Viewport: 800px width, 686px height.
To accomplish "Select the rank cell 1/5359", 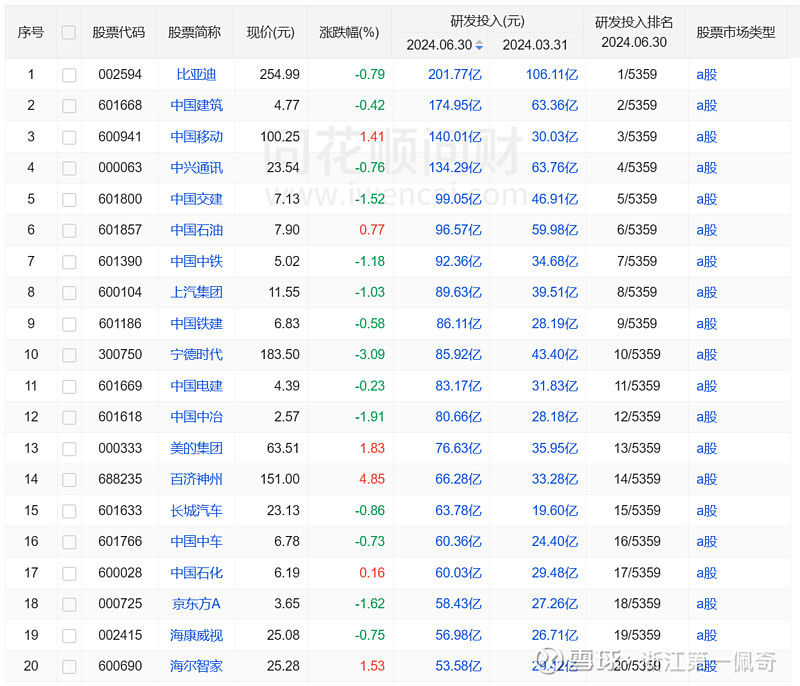I will point(637,74).
